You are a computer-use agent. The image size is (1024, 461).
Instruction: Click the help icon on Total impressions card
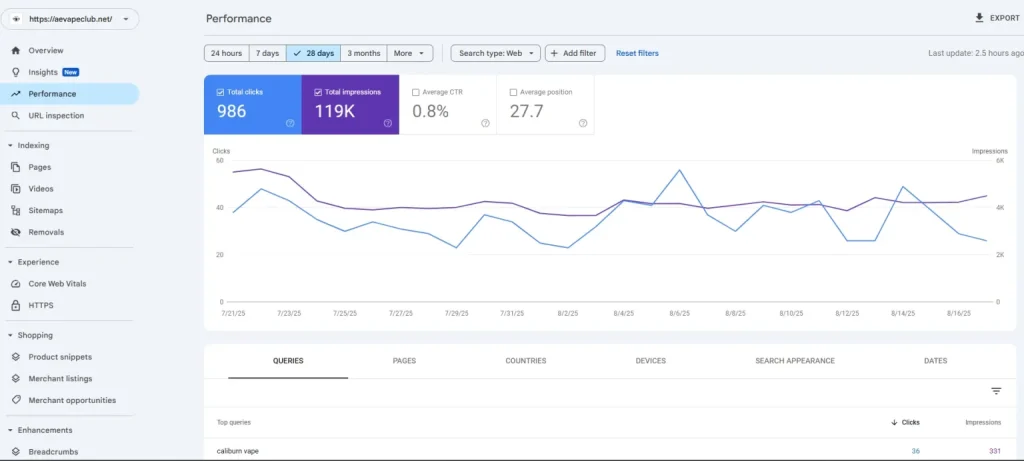(387, 123)
